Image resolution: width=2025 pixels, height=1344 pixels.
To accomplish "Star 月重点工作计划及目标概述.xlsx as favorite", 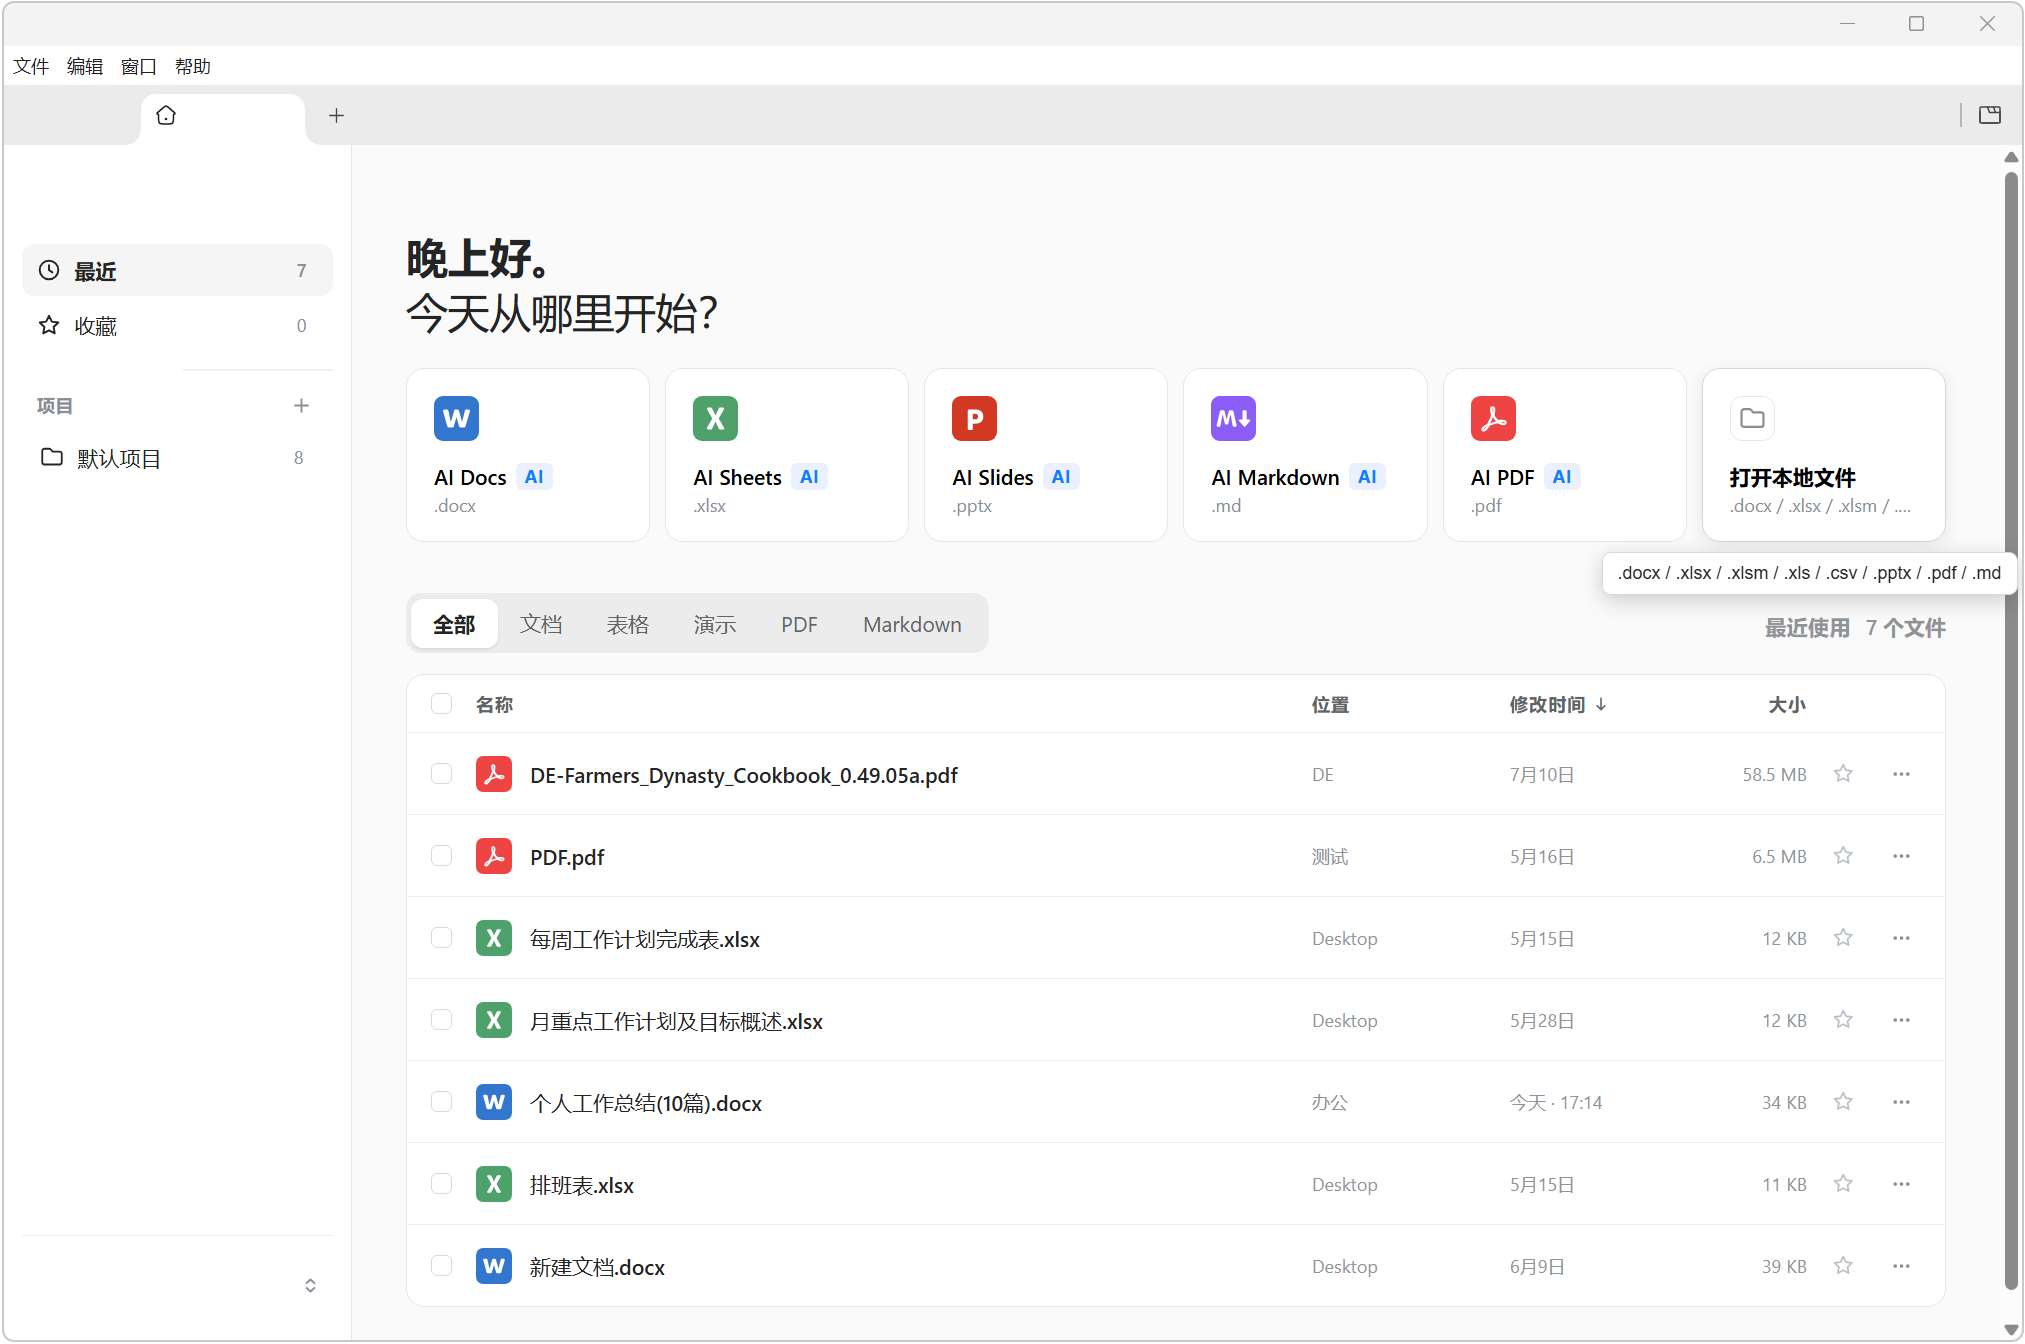I will point(1843,1020).
